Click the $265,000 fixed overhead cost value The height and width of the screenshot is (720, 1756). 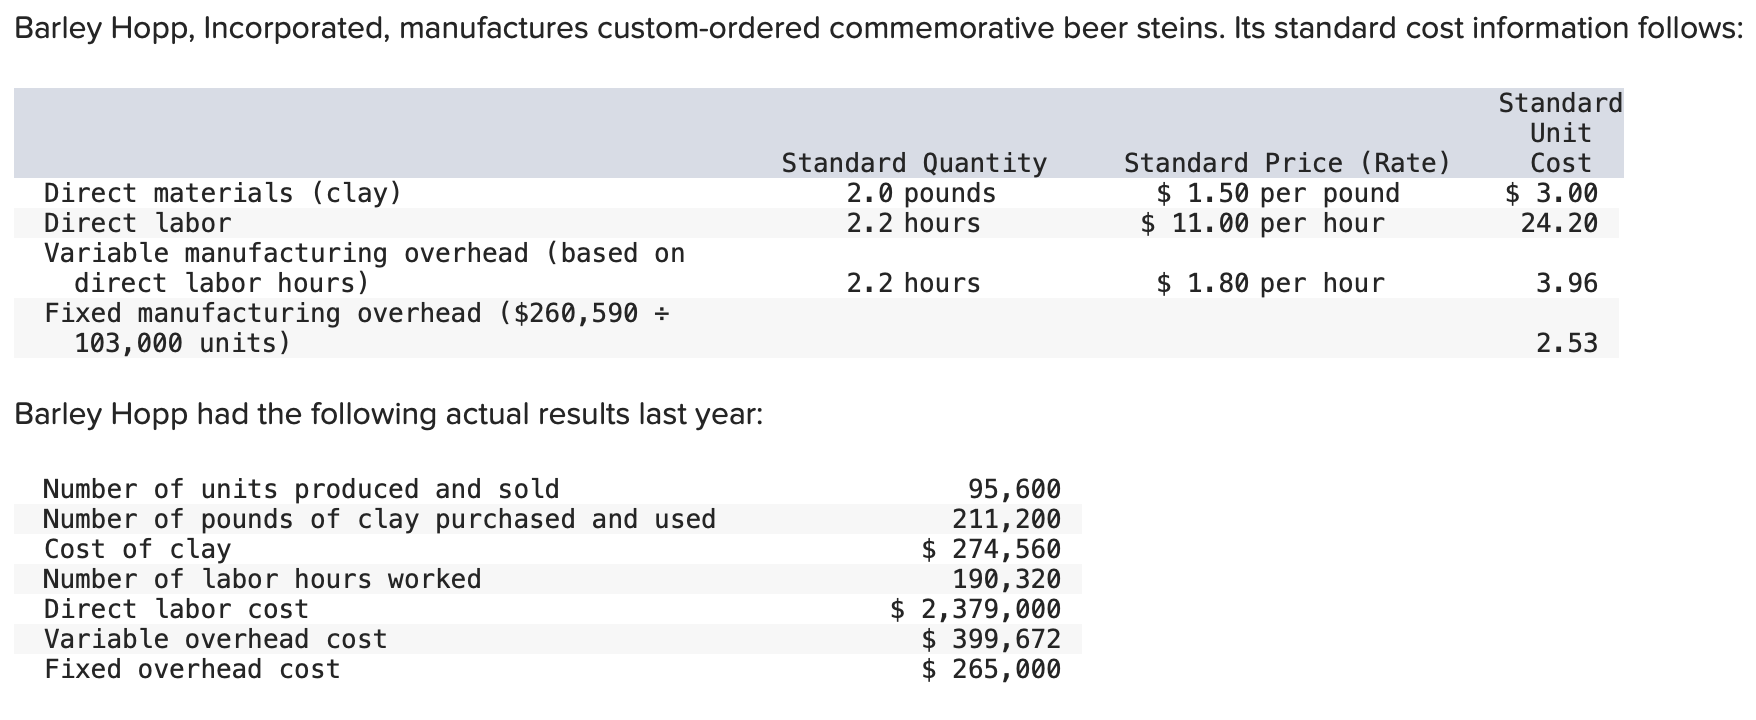pyautogui.click(x=990, y=669)
